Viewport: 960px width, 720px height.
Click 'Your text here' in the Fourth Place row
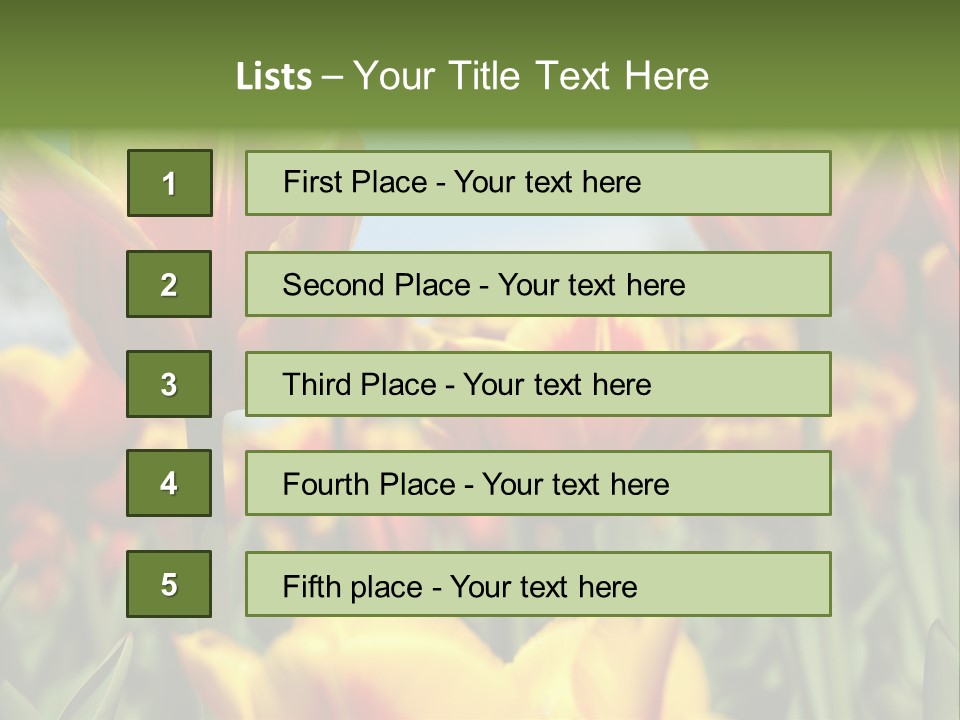click(x=576, y=485)
